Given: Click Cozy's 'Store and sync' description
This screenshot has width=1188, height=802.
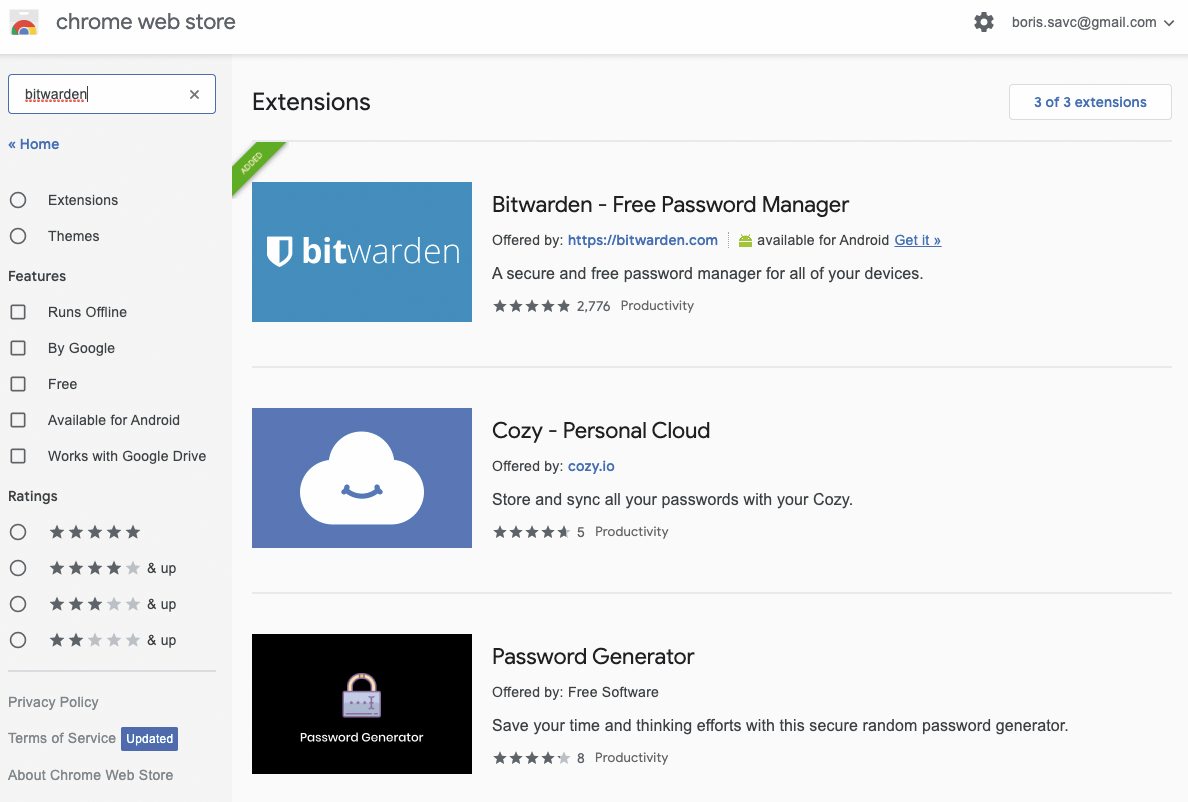Looking at the screenshot, I should point(672,499).
